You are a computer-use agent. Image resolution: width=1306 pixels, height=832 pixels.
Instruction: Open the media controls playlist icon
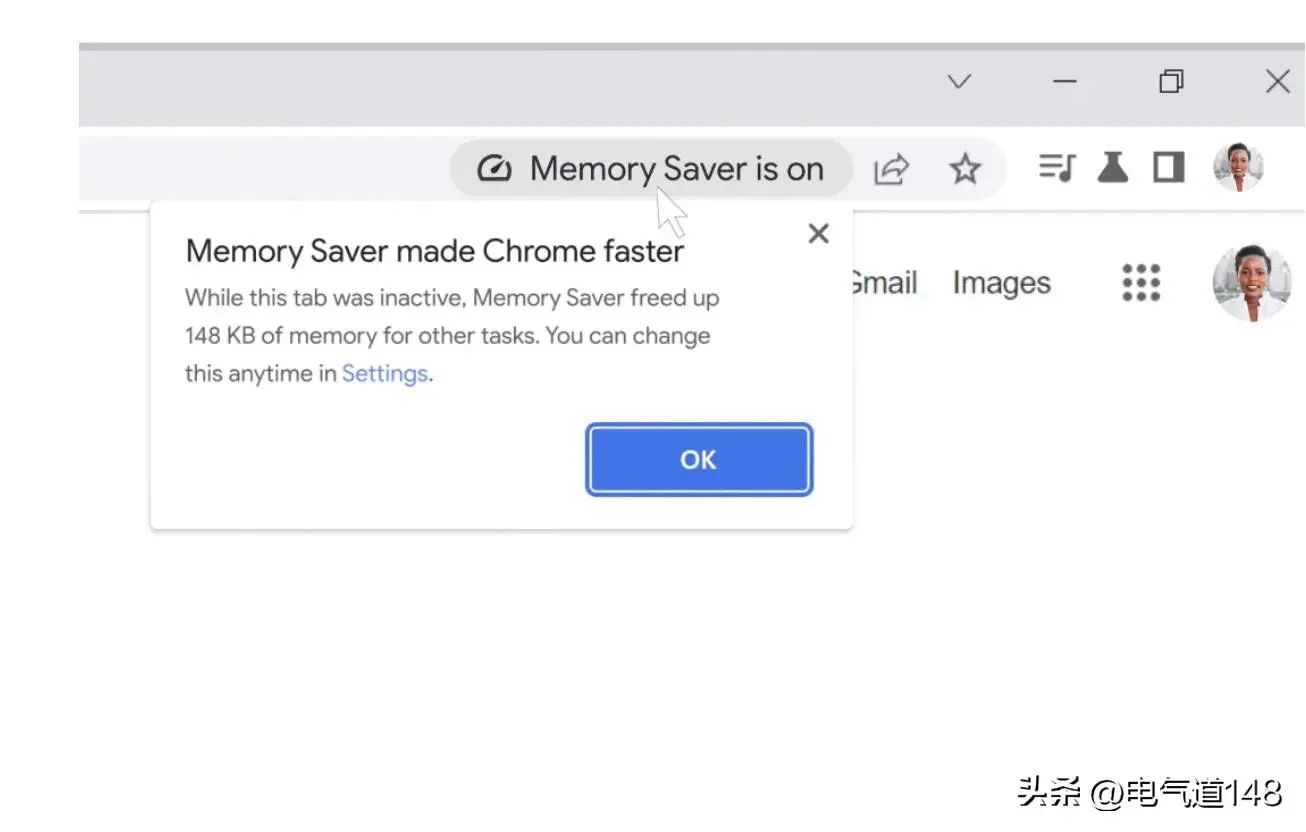pos(1057,167)
